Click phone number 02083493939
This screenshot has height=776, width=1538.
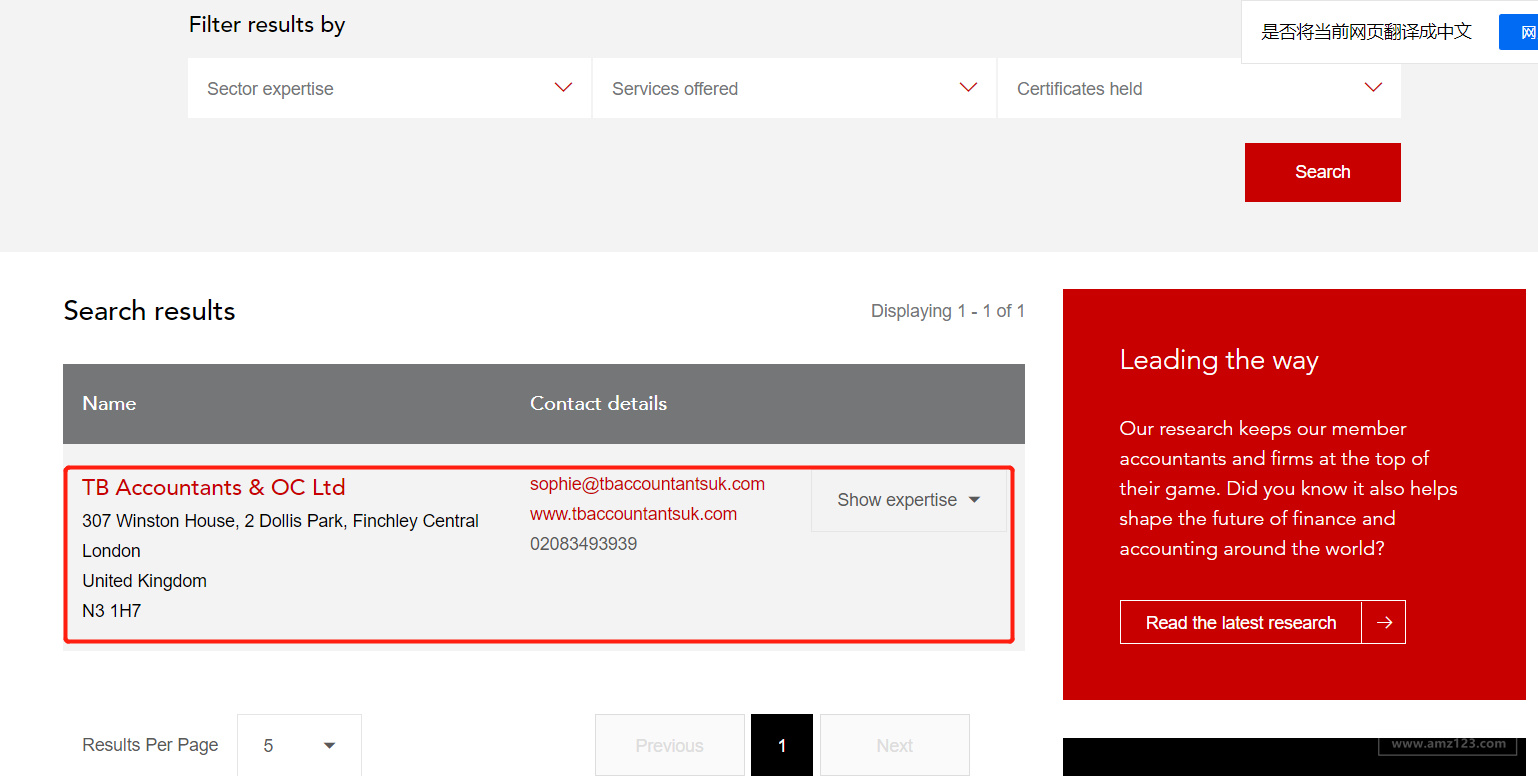point(583,544)
